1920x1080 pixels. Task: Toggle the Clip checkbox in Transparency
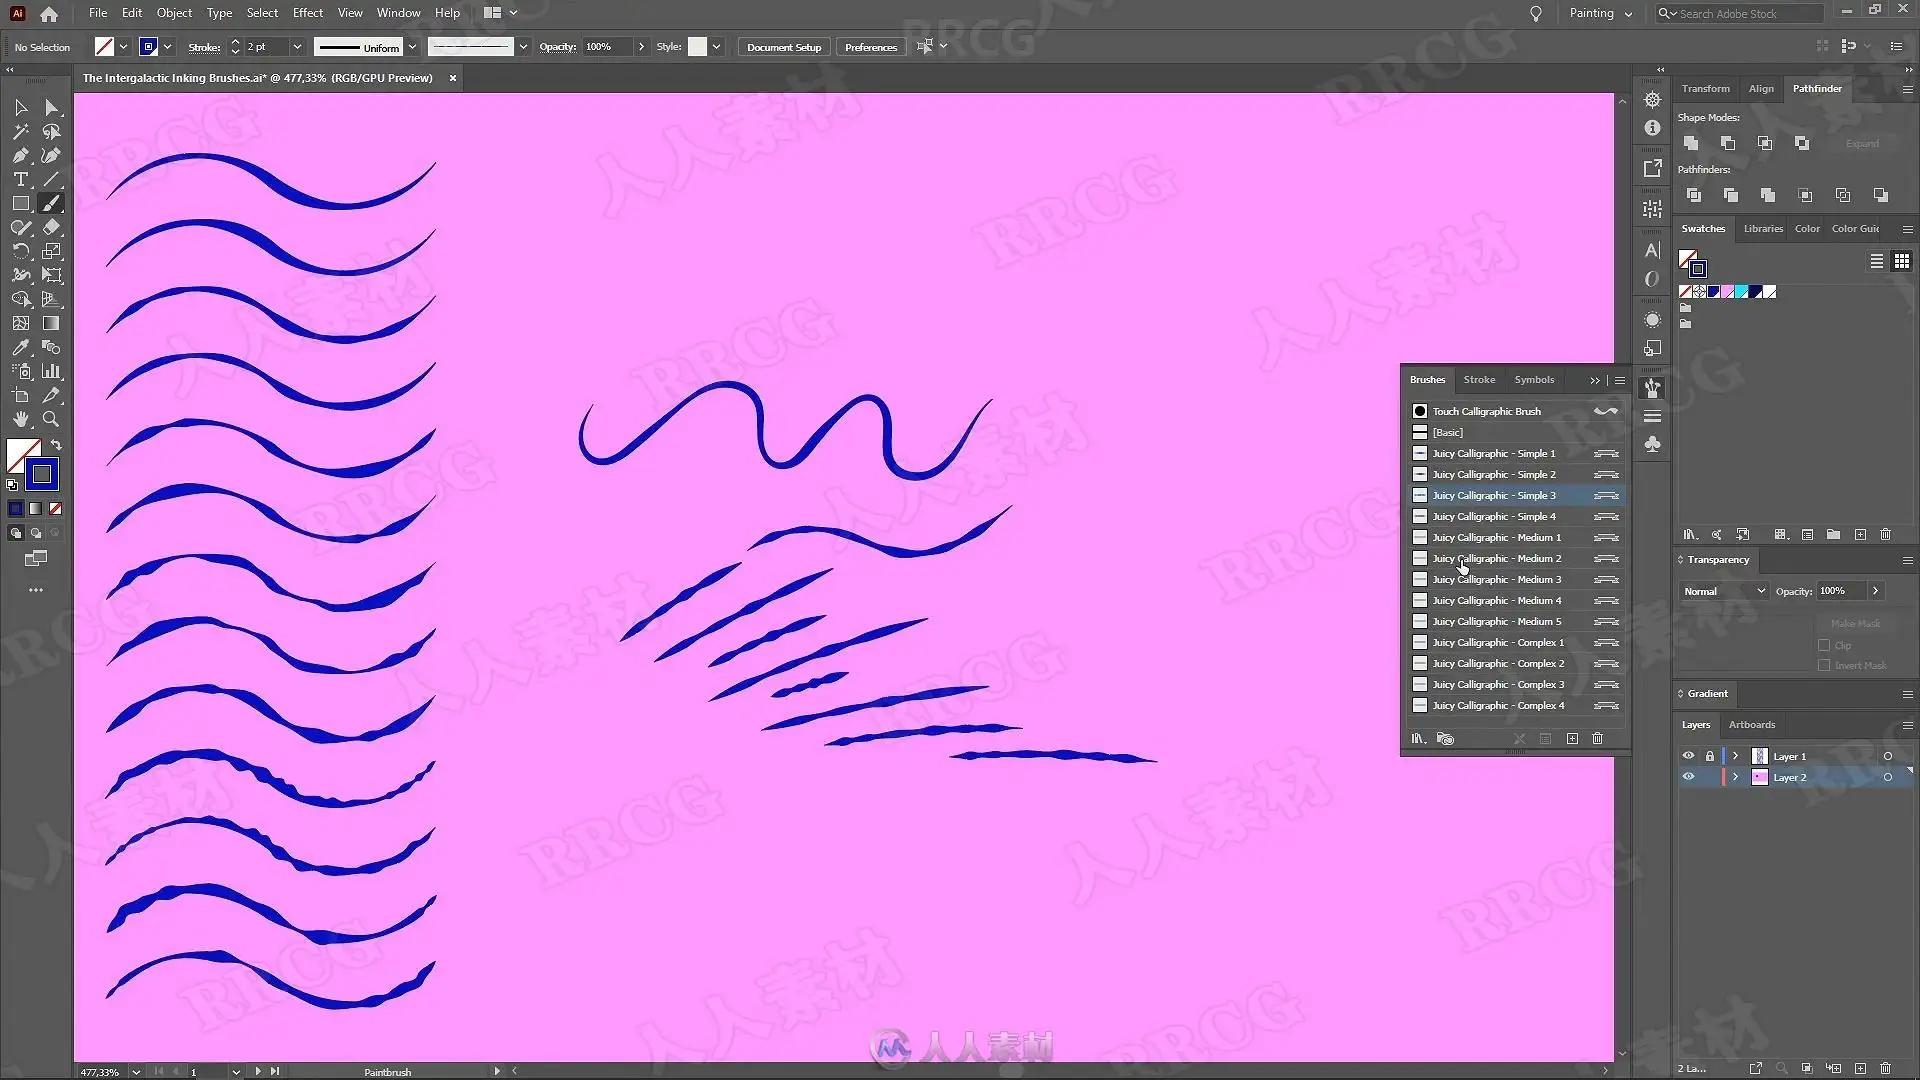point(1824,645)
